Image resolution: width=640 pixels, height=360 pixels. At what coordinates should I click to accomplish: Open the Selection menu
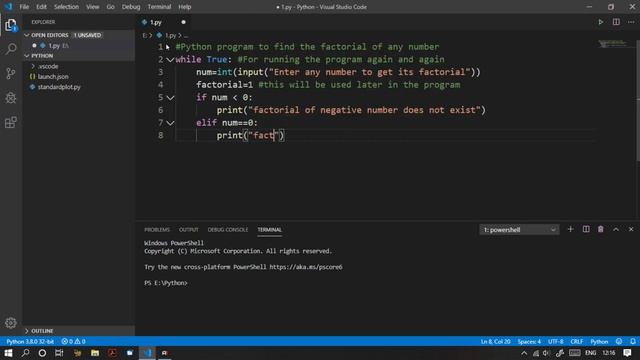coord(66,7)
